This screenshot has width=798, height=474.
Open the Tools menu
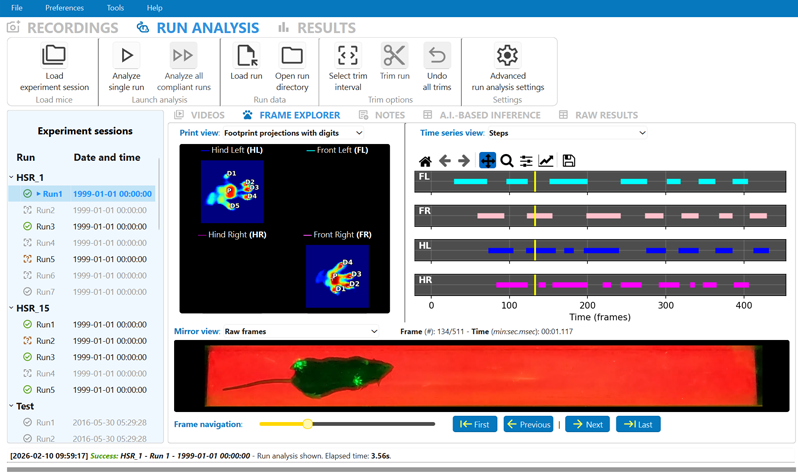tap(115, 8)
